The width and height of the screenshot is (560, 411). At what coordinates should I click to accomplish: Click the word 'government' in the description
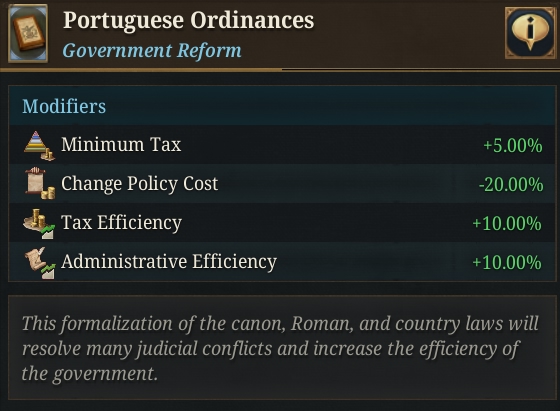pos(105,374)
